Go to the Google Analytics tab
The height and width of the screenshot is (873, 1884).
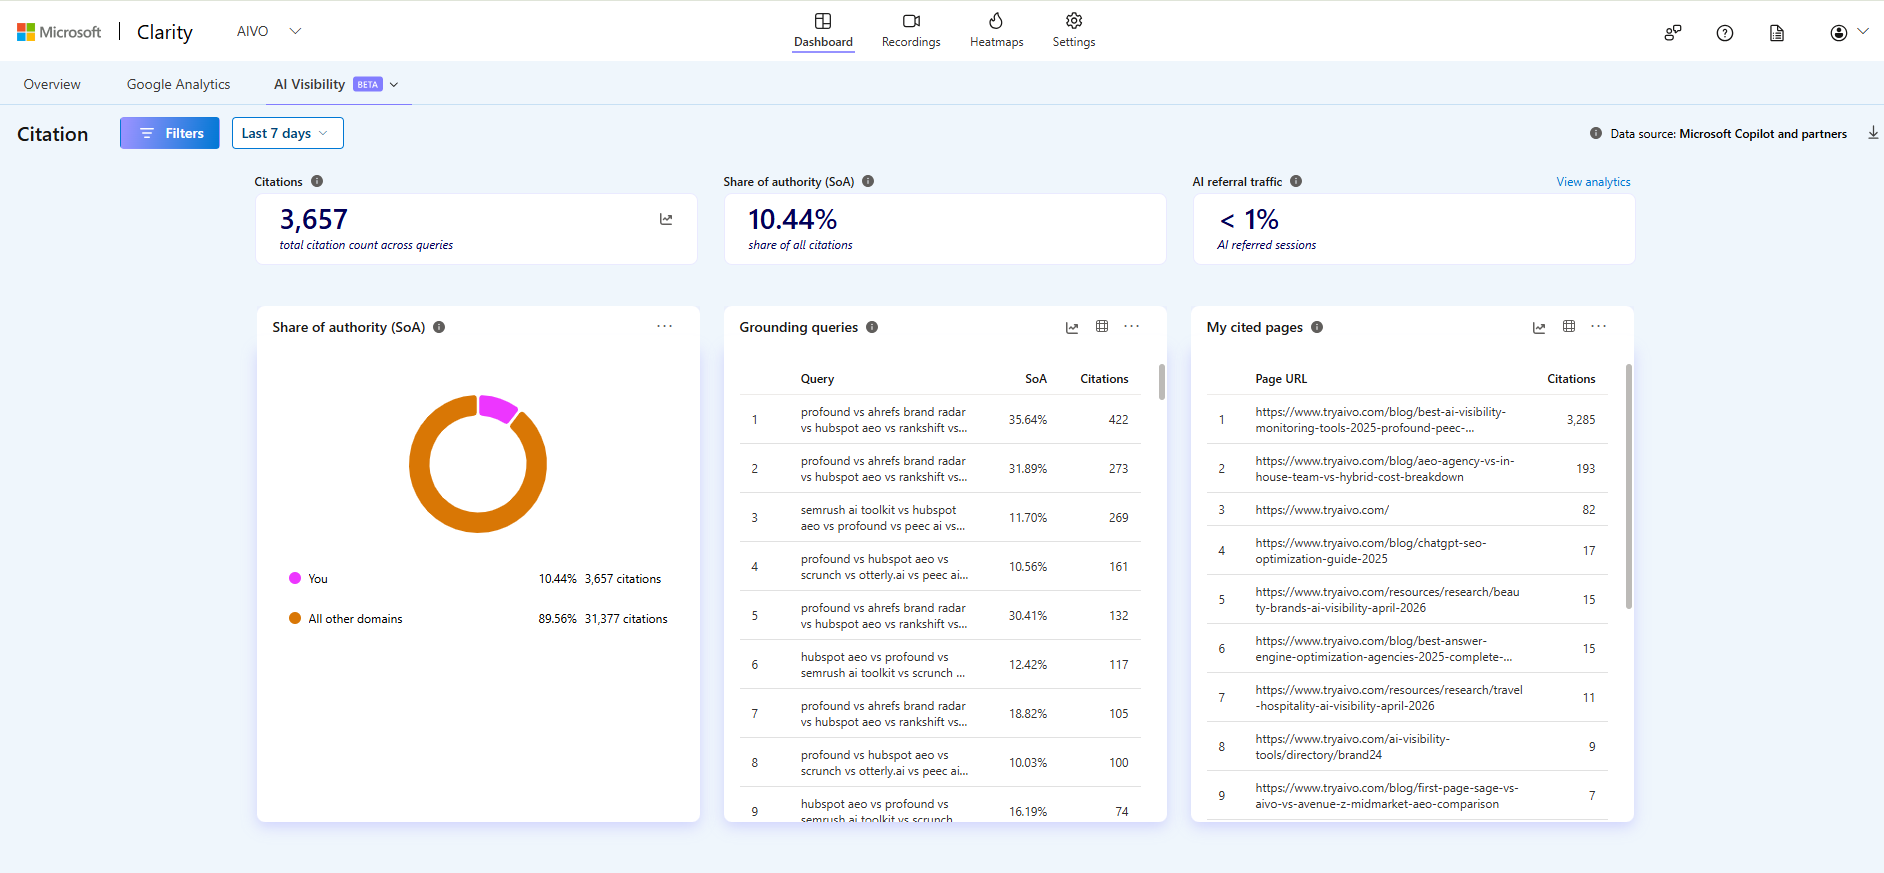click(178, 84)
